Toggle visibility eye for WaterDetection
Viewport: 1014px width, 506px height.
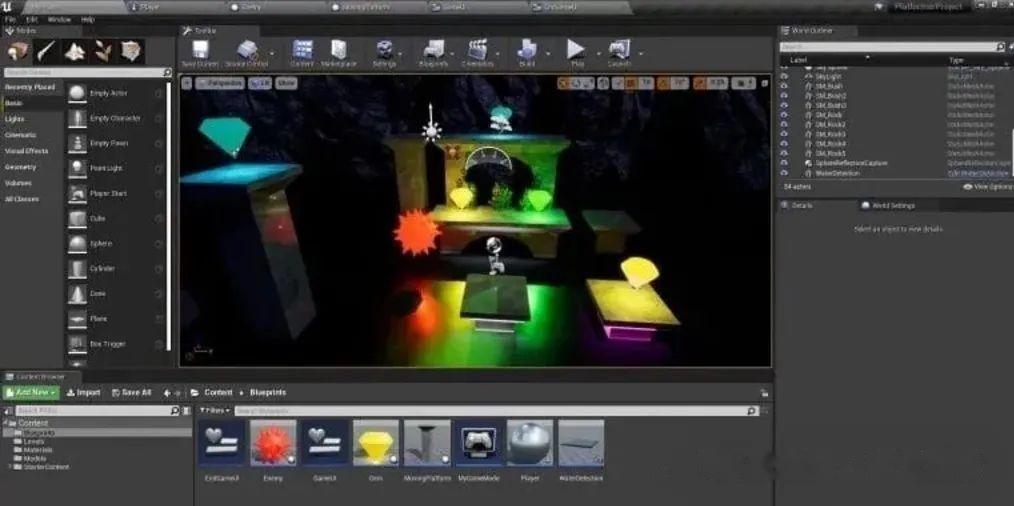[x=784, y=173]
